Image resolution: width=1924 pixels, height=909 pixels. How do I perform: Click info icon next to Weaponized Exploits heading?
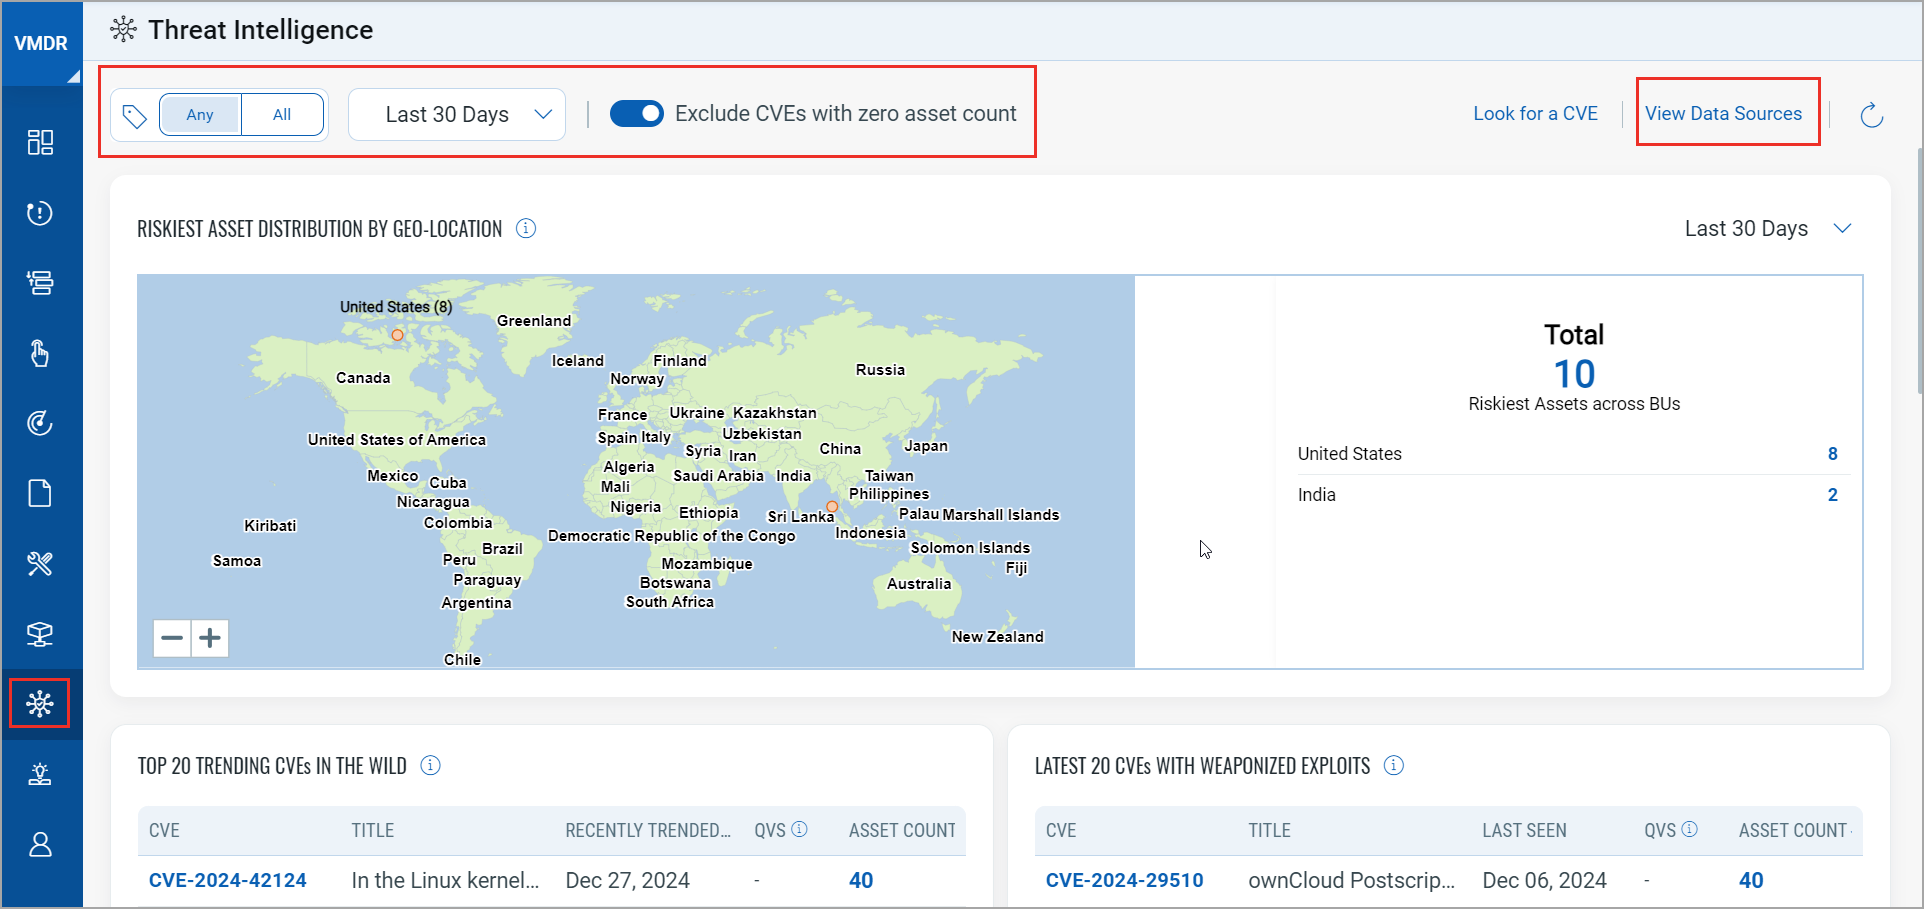[1393, 766]
